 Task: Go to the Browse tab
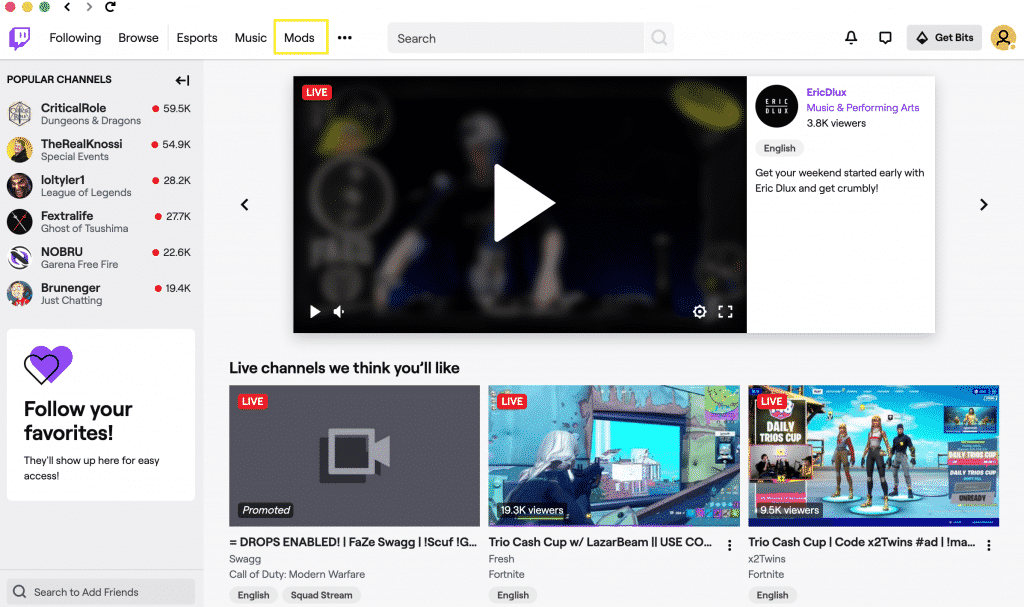click(138, 38)
